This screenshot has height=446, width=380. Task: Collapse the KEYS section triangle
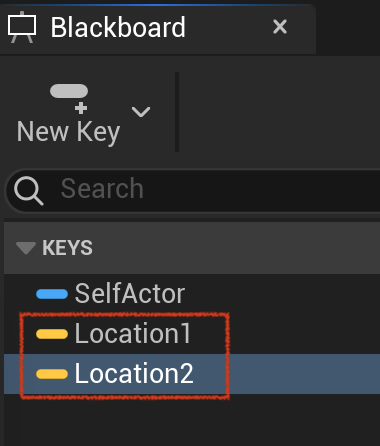point(26,248)
